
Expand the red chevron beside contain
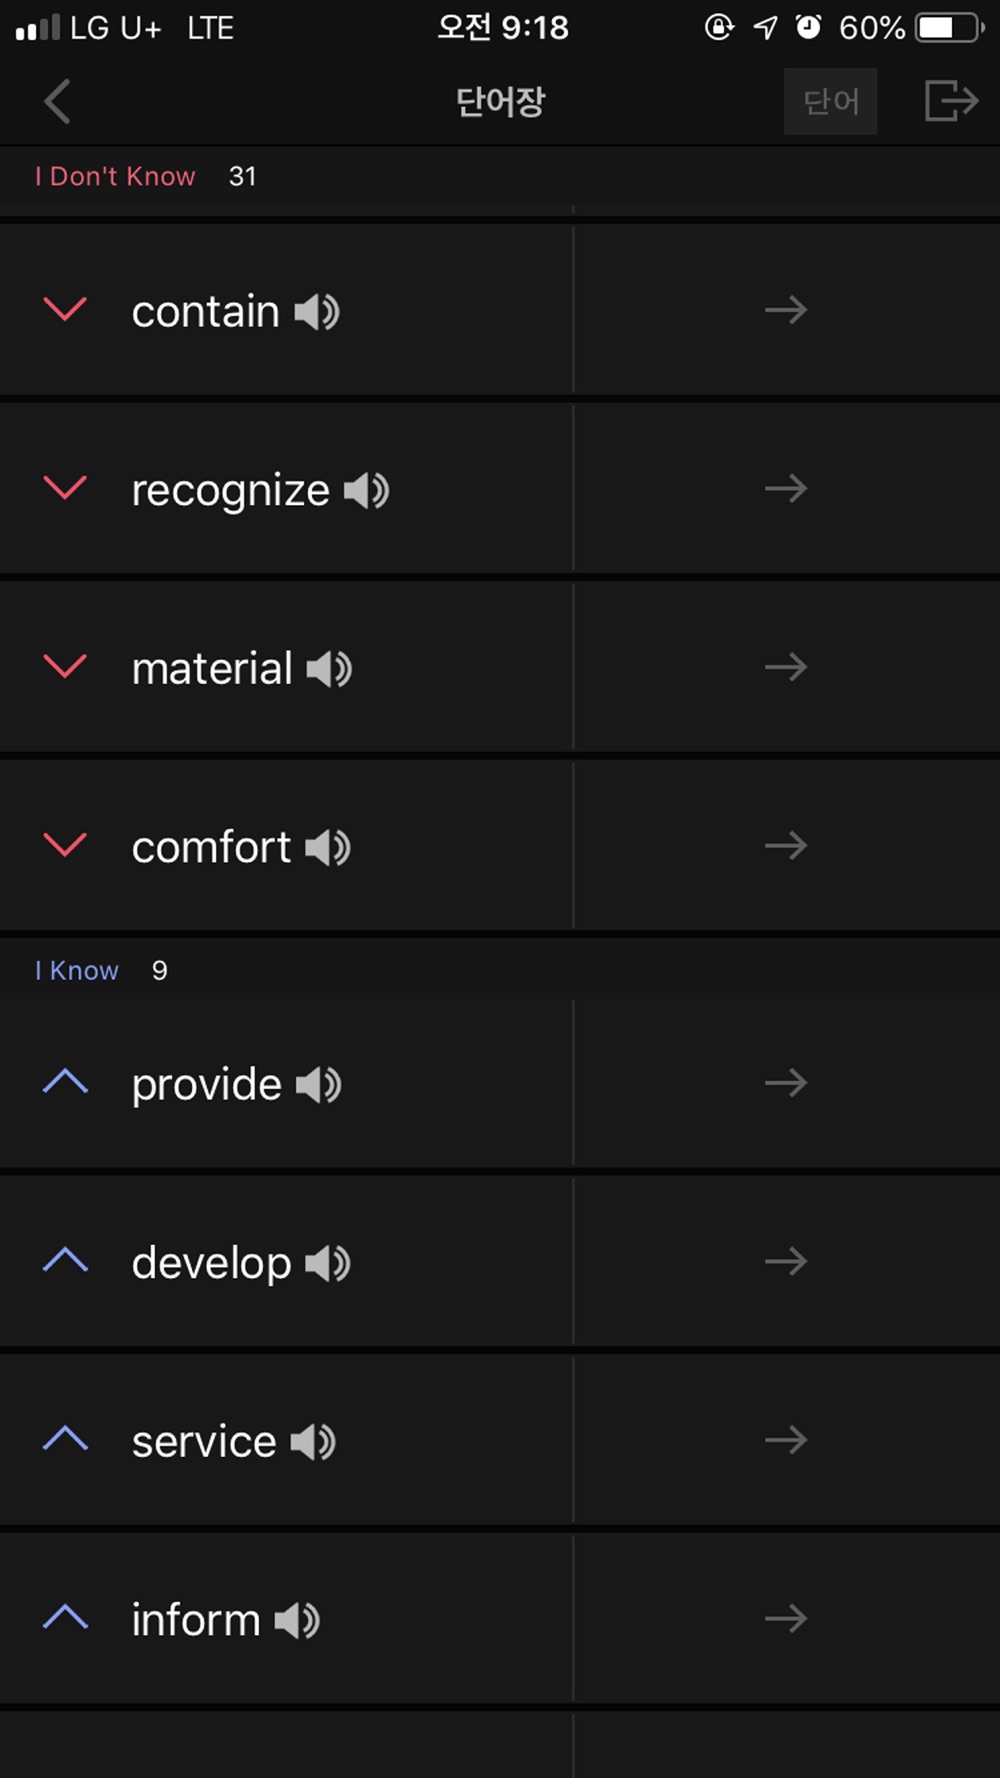[x=65, y=309]
